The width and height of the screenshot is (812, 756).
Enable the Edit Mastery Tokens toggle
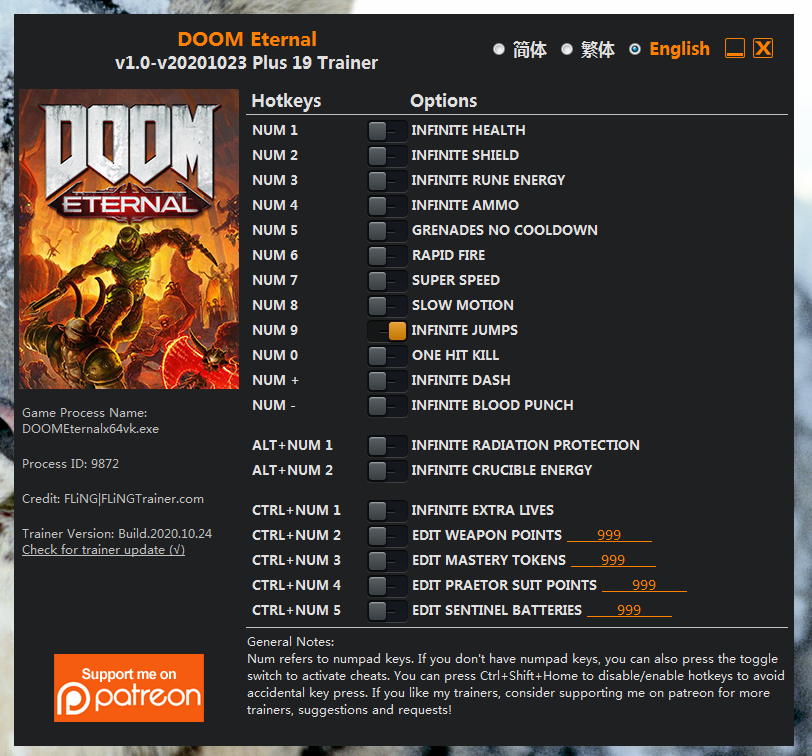tap(387, 561)
